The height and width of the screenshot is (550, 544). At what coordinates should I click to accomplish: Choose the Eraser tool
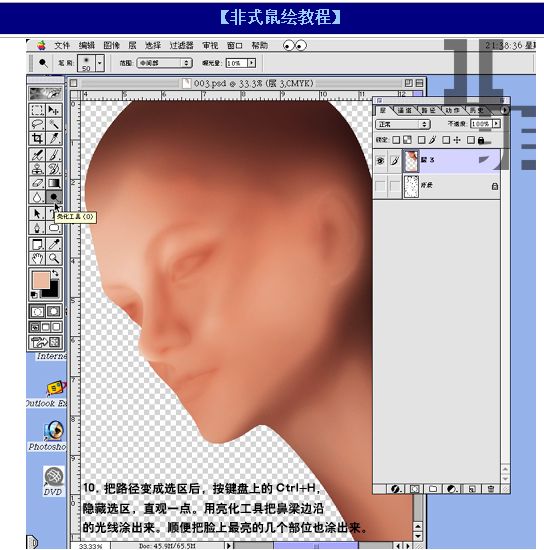pos(37,183)
